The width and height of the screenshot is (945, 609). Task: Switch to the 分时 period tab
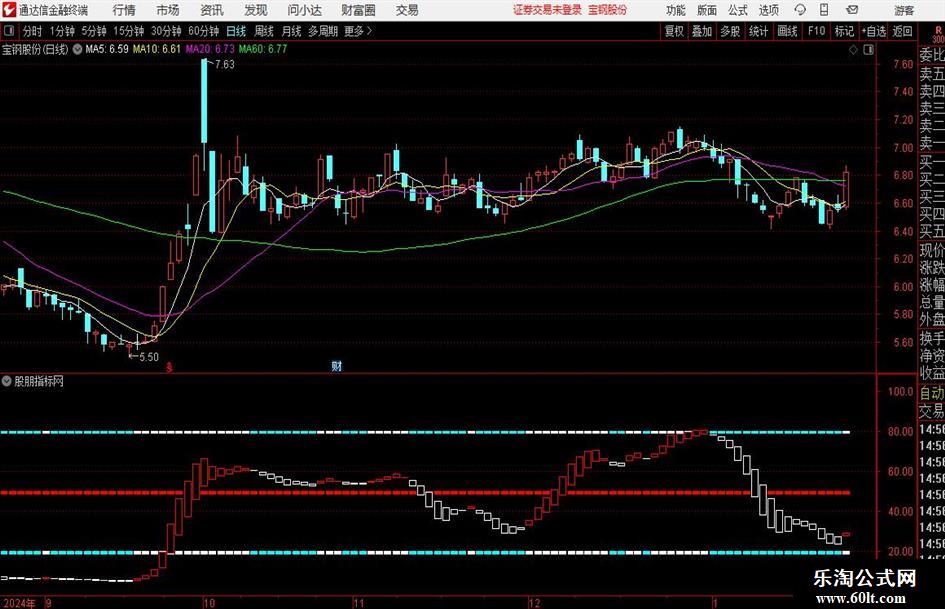tap(32, 31)
